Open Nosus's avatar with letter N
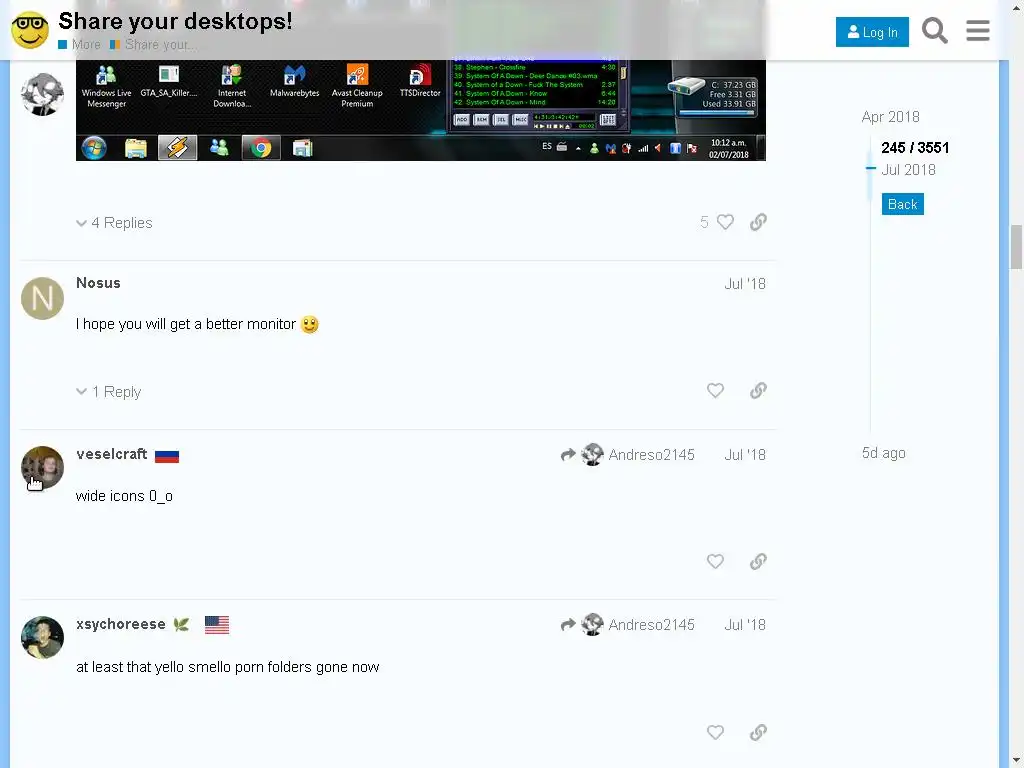The width and height of the screenshot is (1024, 768). point(42,298)
